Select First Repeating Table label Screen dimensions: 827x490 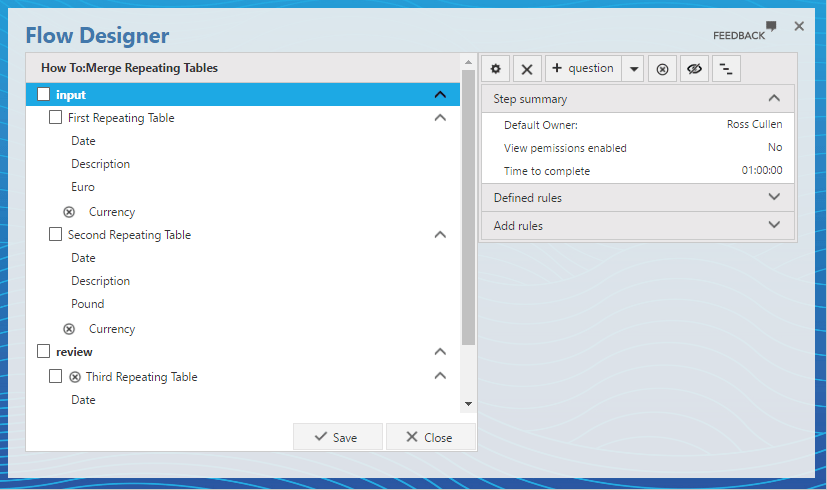click(x=121, y=118)
